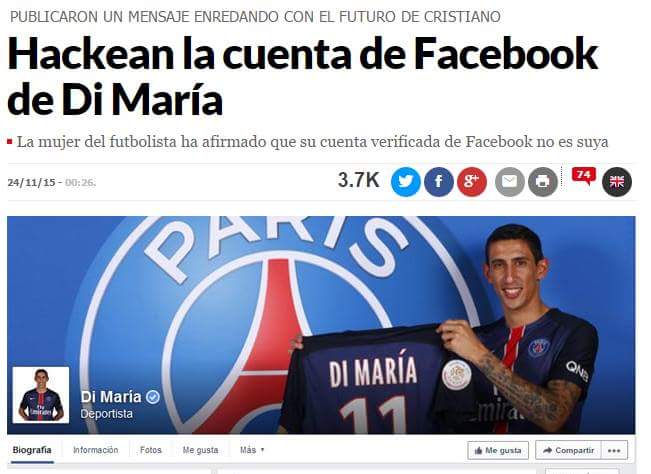Share article via the Google Plus icon

[472, 182]
